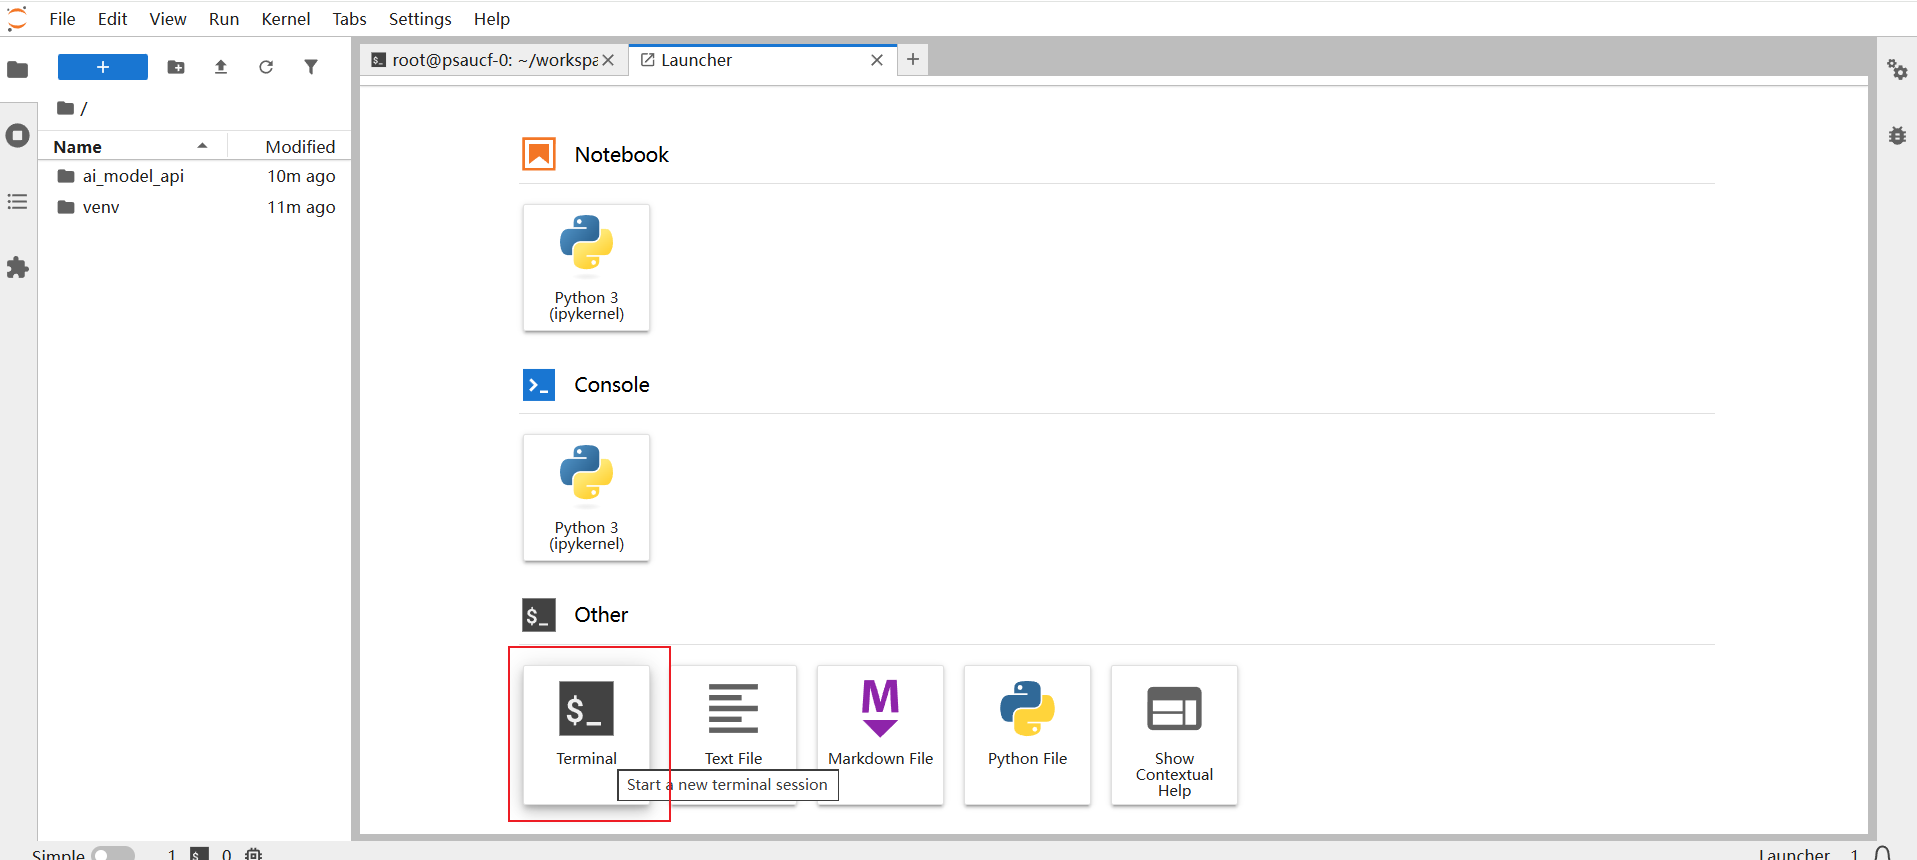Viewport: 1917px width, 860px height.
Task: Open the Tabs menu
Action: (349, 19)
